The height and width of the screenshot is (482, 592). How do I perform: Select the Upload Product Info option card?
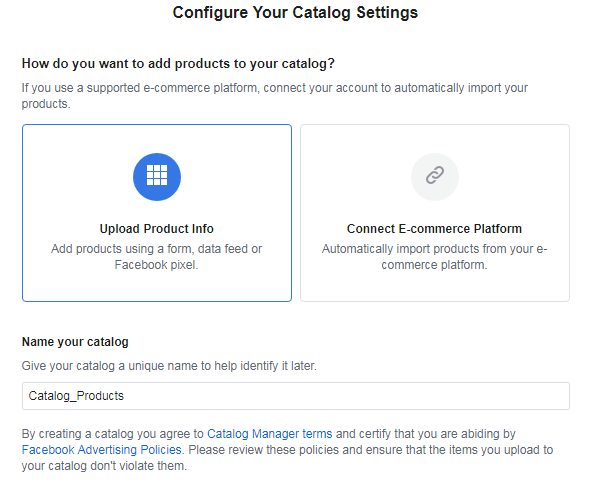[157, 213]
